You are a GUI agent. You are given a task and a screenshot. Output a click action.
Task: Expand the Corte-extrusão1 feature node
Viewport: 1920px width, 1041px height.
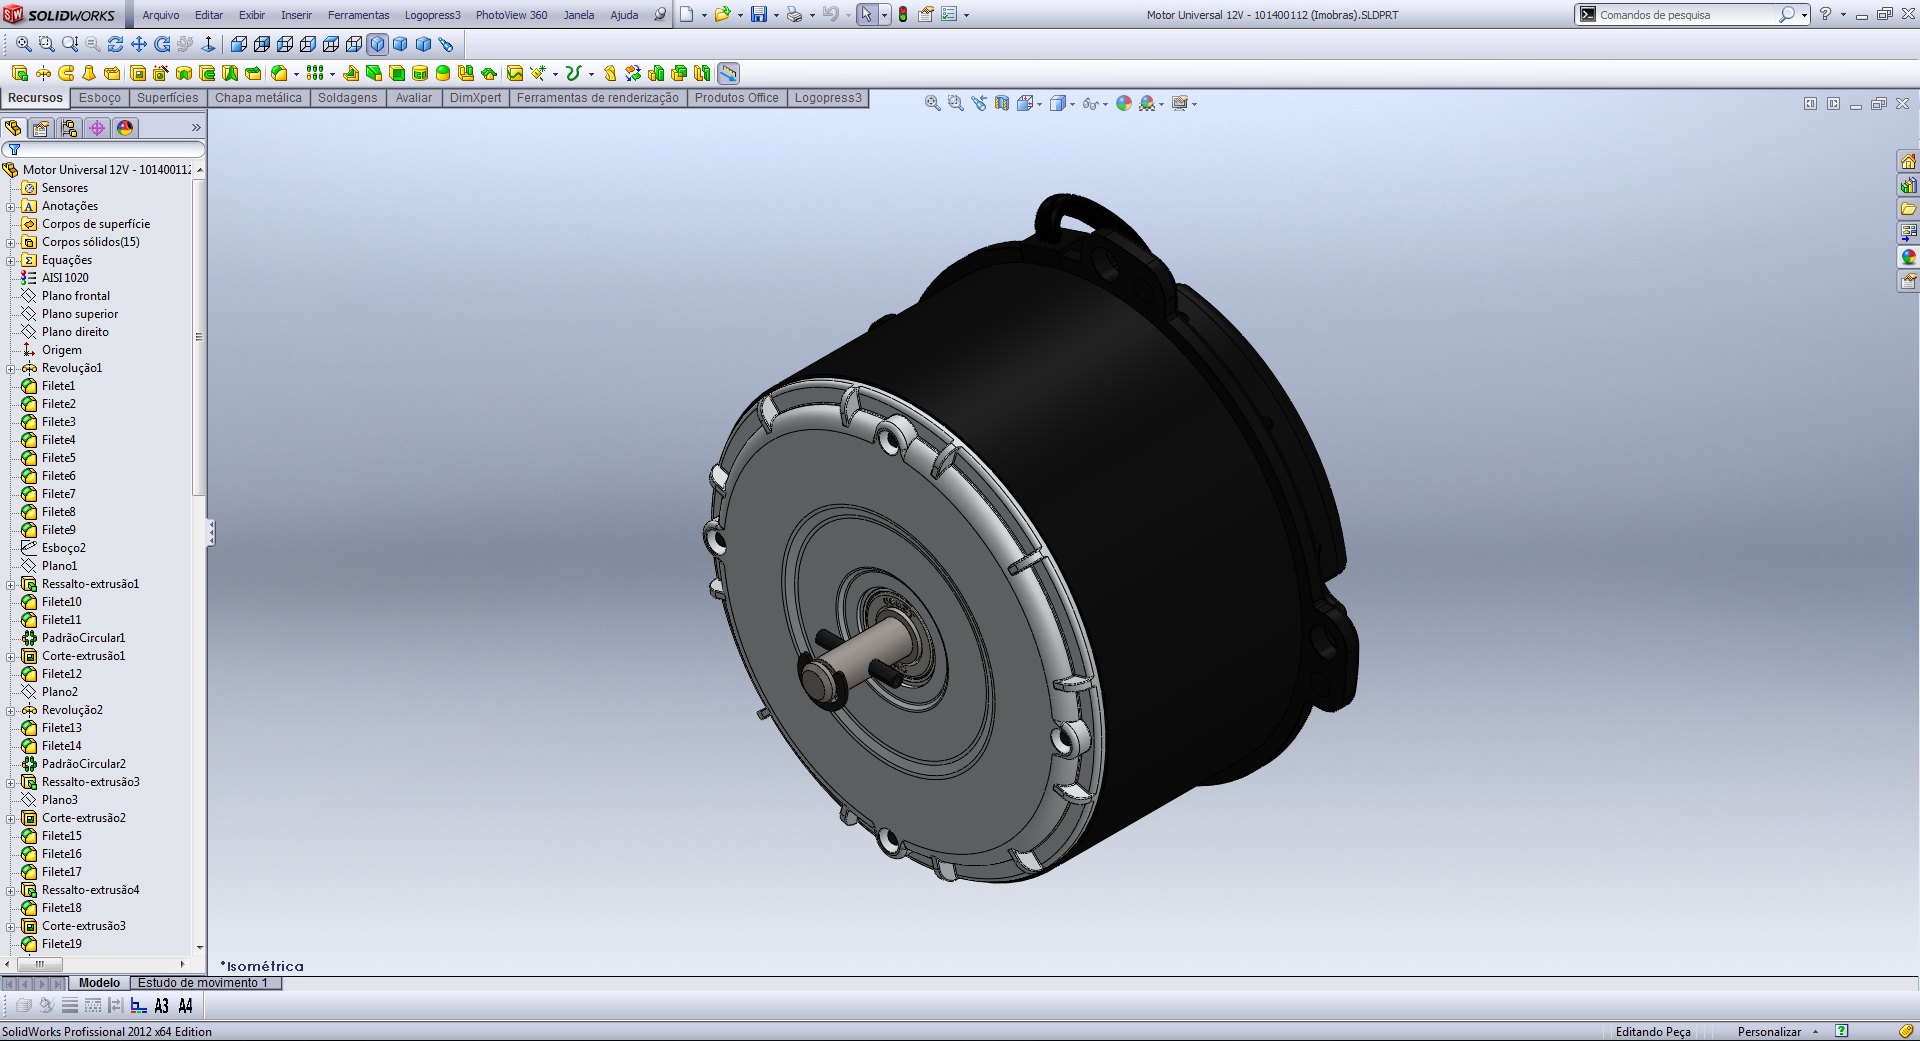pyautogui.click(x=11, y=657)
